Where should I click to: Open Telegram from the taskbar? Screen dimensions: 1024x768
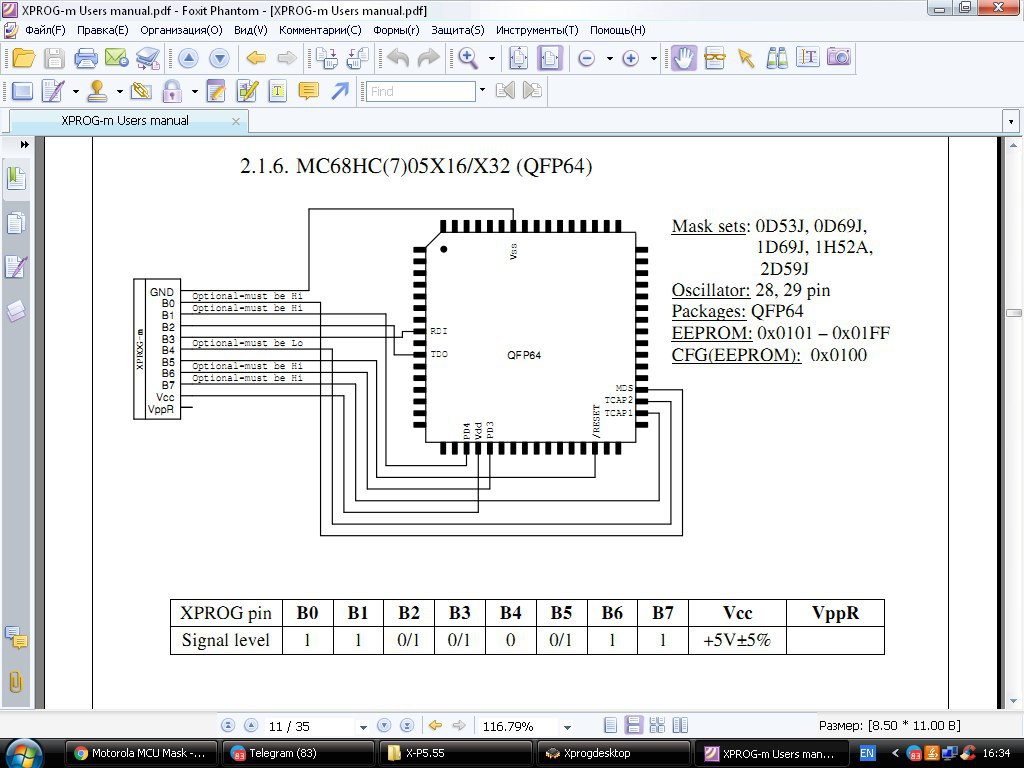click(296, 753)
